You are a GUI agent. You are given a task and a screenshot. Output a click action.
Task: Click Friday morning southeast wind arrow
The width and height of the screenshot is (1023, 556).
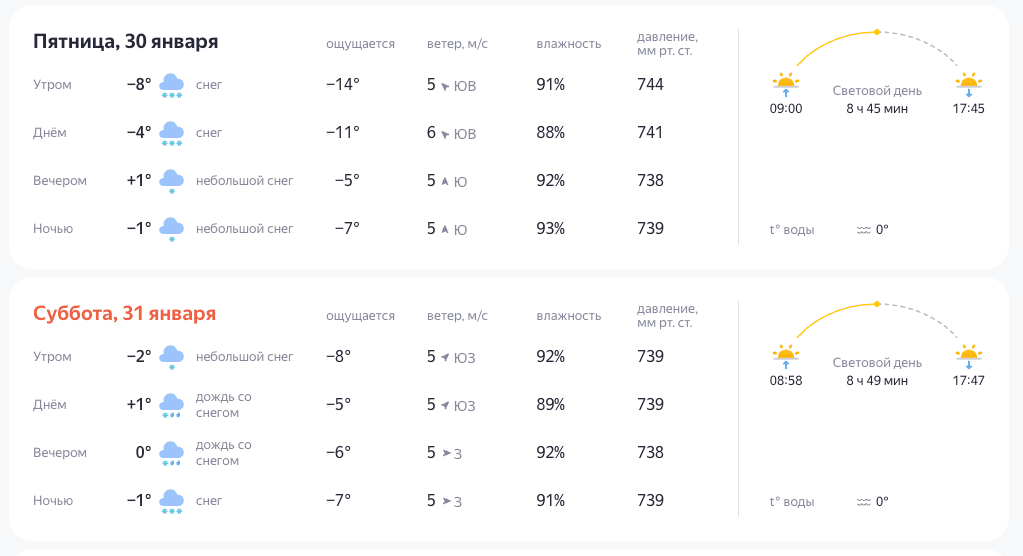coord(445,86)
